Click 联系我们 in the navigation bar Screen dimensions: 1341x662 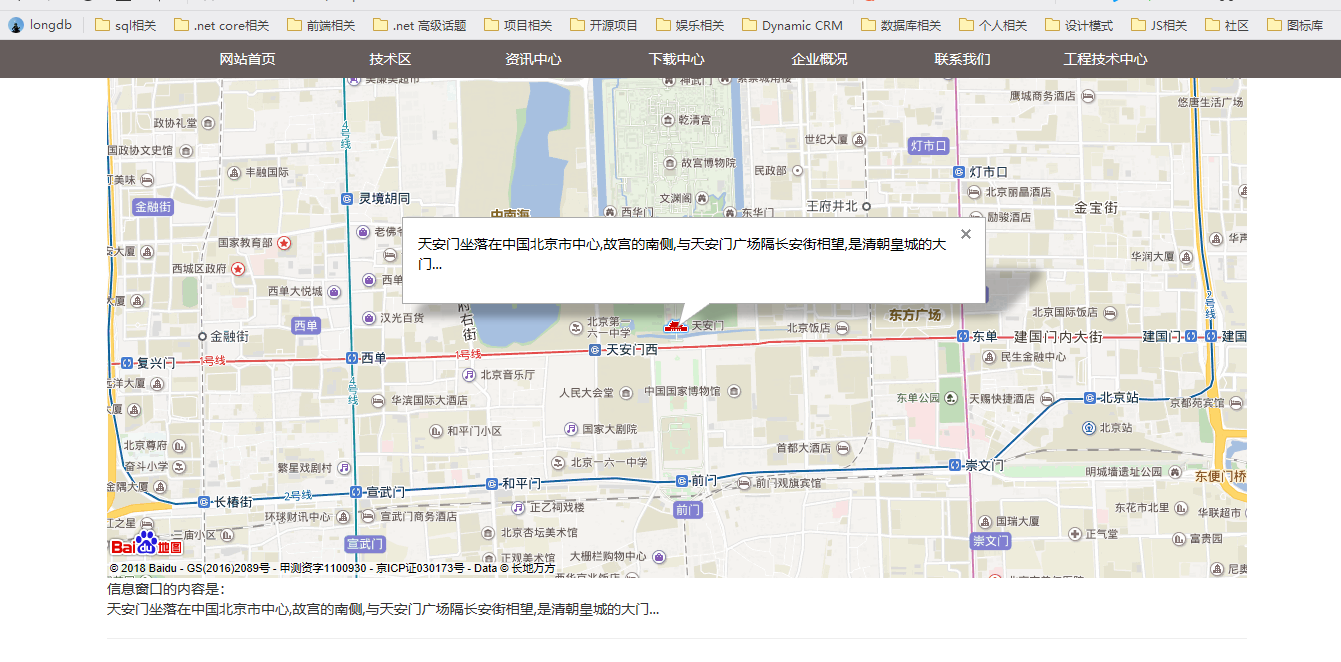pyautogui.click(x=962, y=59)
